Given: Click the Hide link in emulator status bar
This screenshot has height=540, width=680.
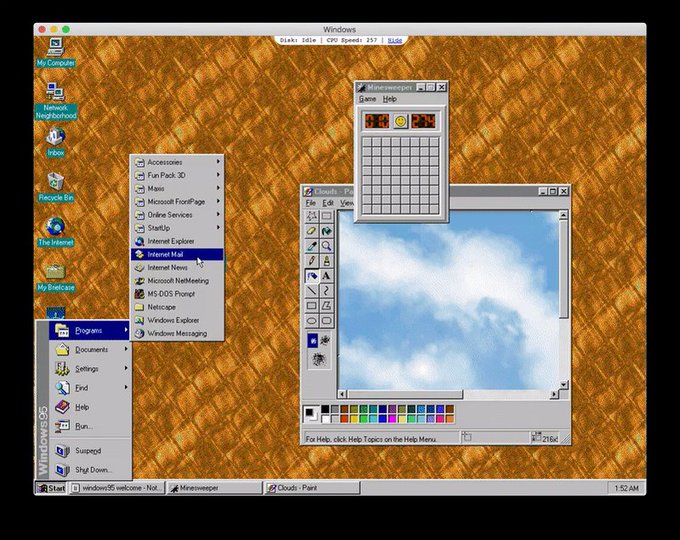Looking at the screenshot, I should pyautogui.click(x=395, y=40).
